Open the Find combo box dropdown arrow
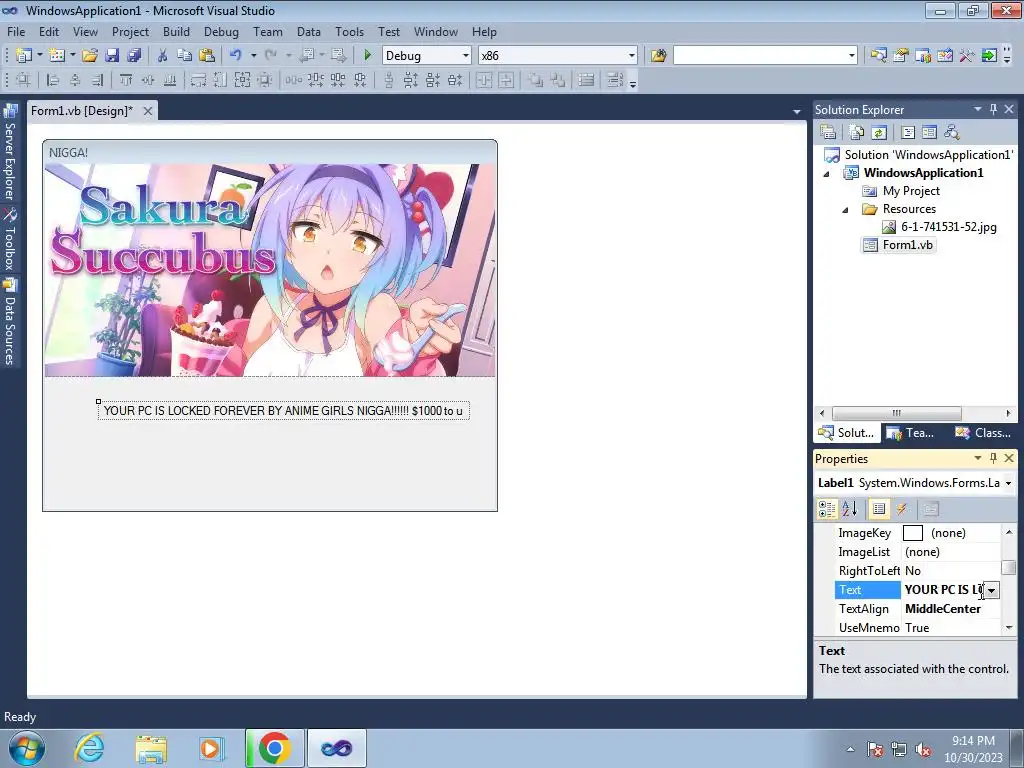Screen dimensions: 1024x768 (x=852, y=56)
